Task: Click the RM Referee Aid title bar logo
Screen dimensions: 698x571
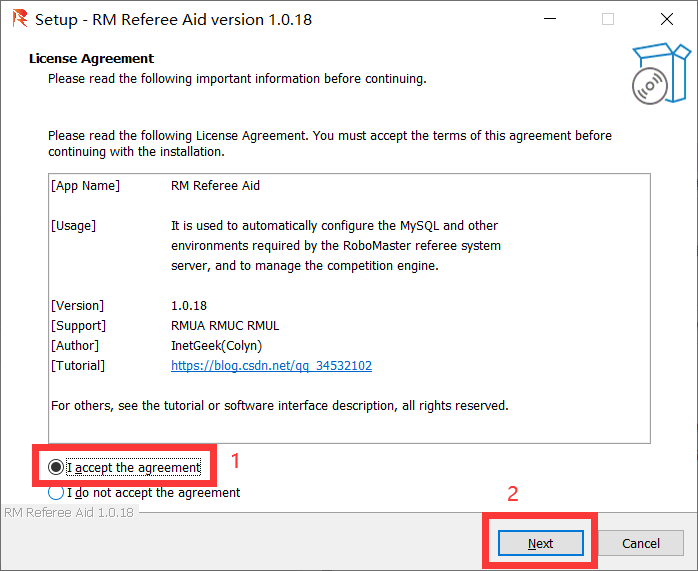Action: click(x=20, y=19)
